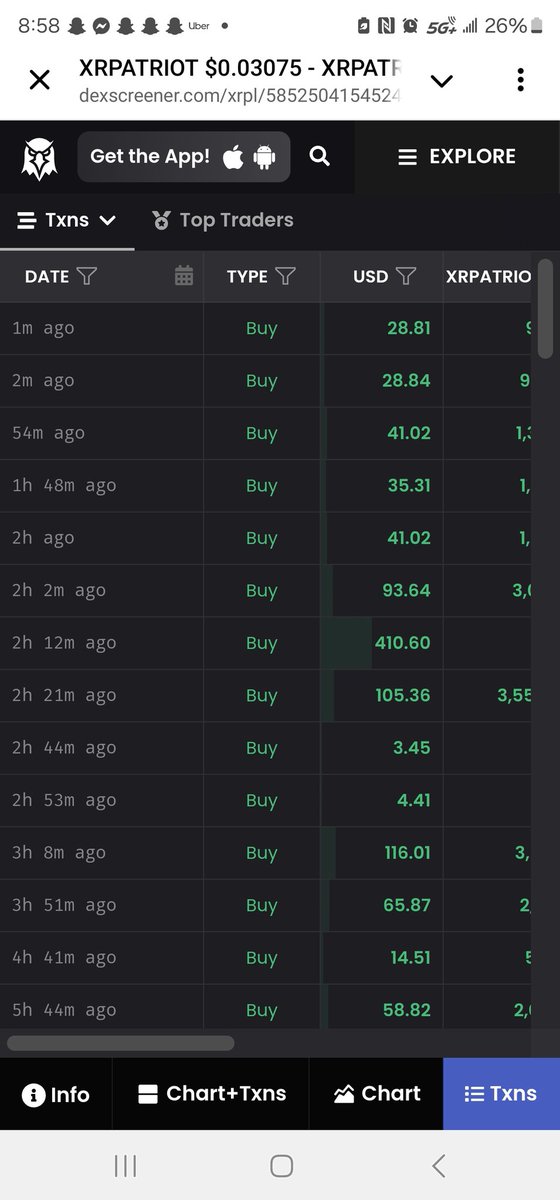Expand the page title chevron

[441, 80]
